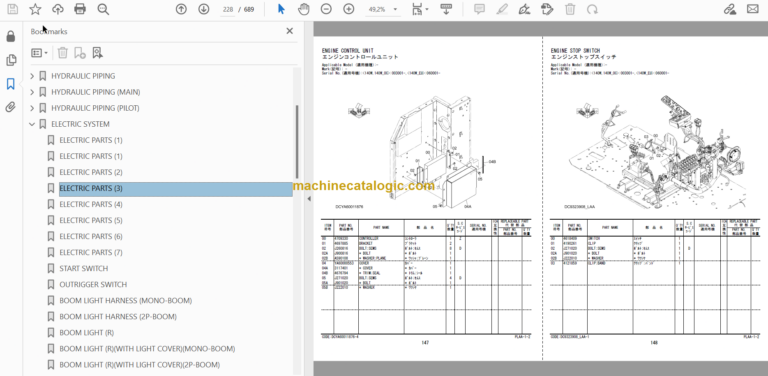Expand HYDRAULIC PIPING (PILOT) bookmark
Screen dimensions: 768x376
click(x=32, y=108)
